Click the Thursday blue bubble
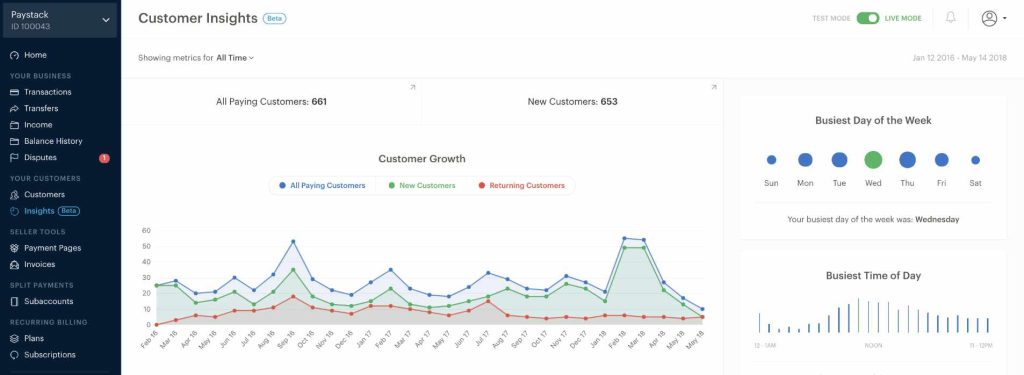 (907, 160)
